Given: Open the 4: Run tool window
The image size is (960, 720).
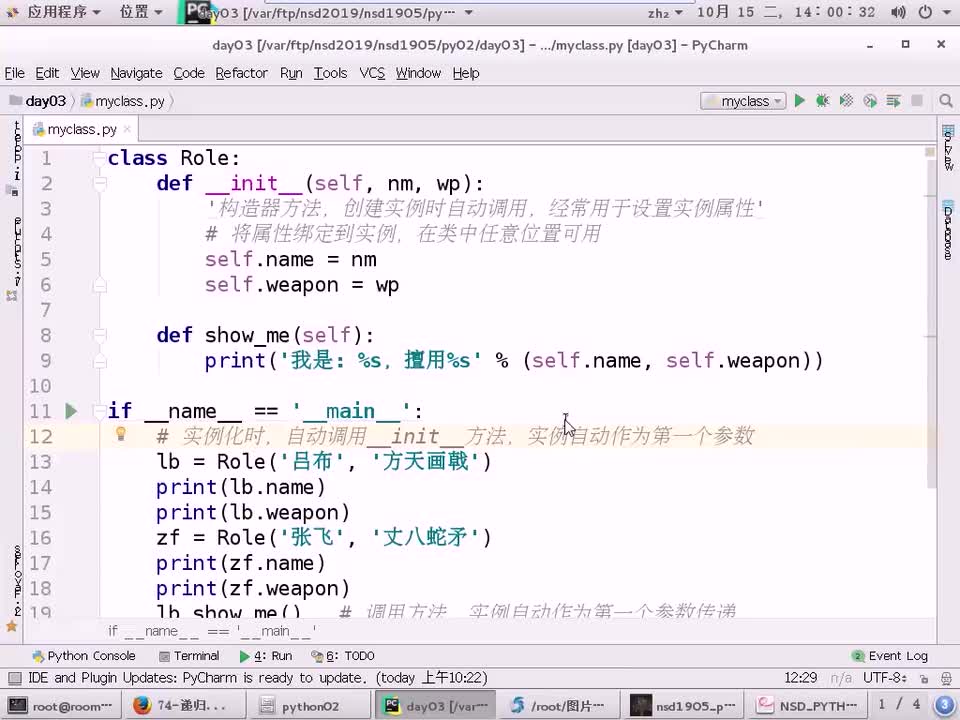Looking at the screenshot, I should [x=266, y=656].
